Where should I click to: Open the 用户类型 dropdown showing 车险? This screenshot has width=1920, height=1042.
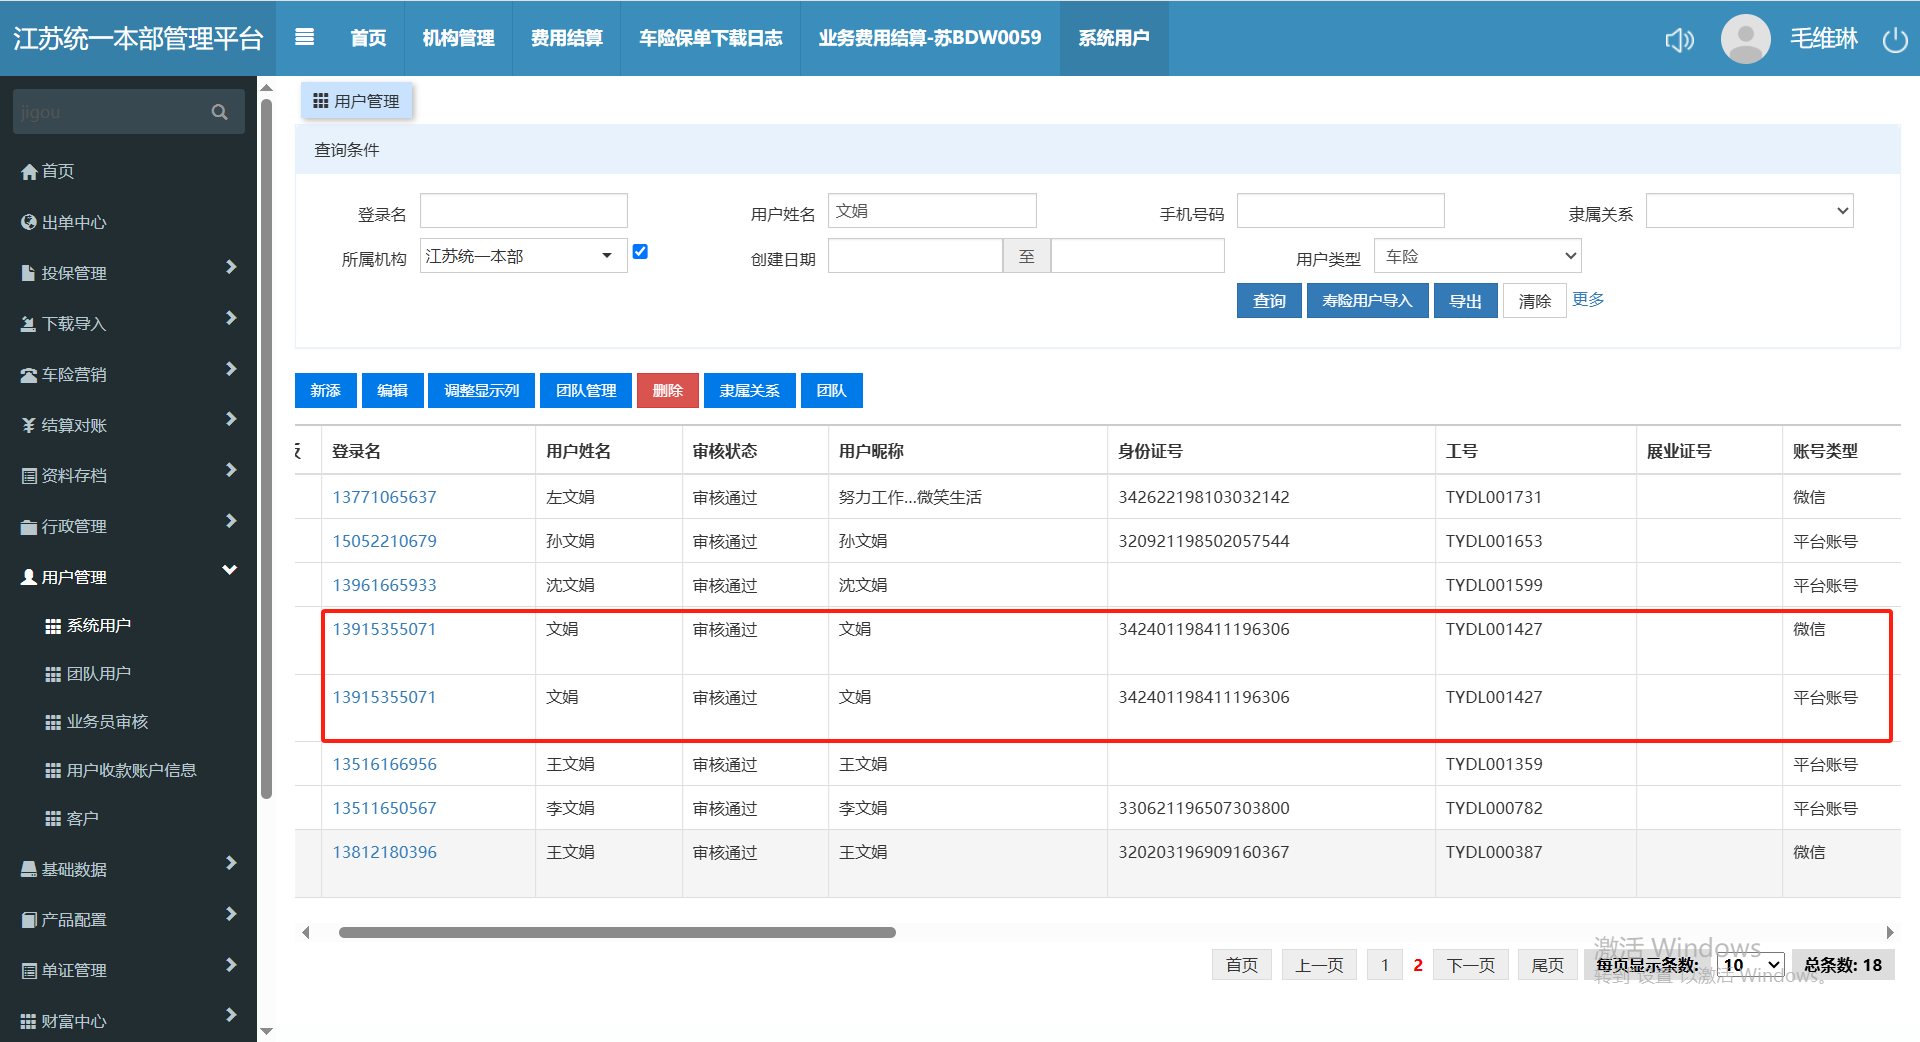(1477, 256)
